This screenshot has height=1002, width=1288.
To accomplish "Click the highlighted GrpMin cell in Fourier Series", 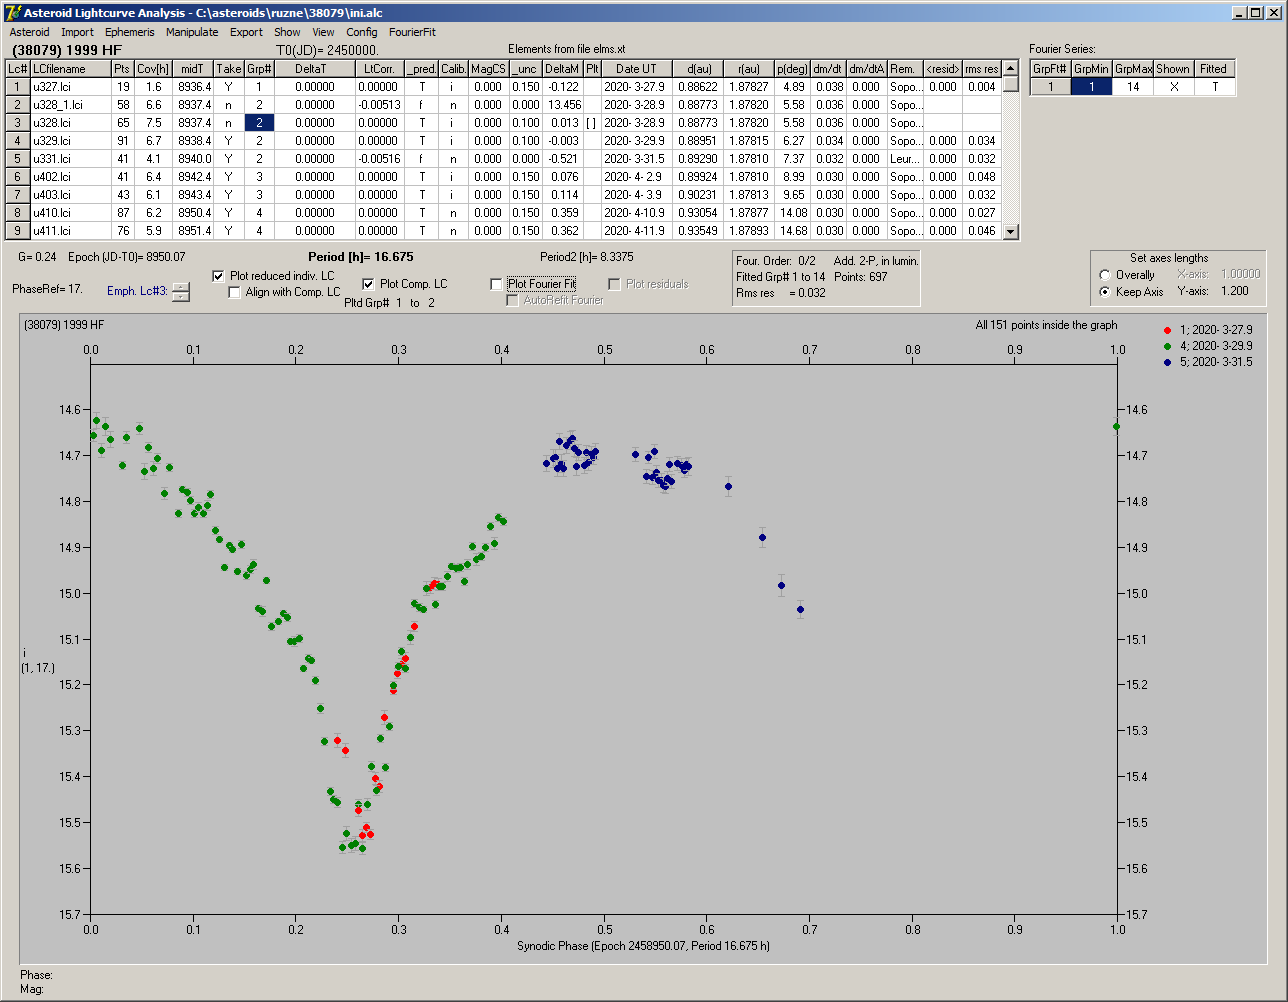I will point(1091,87).
